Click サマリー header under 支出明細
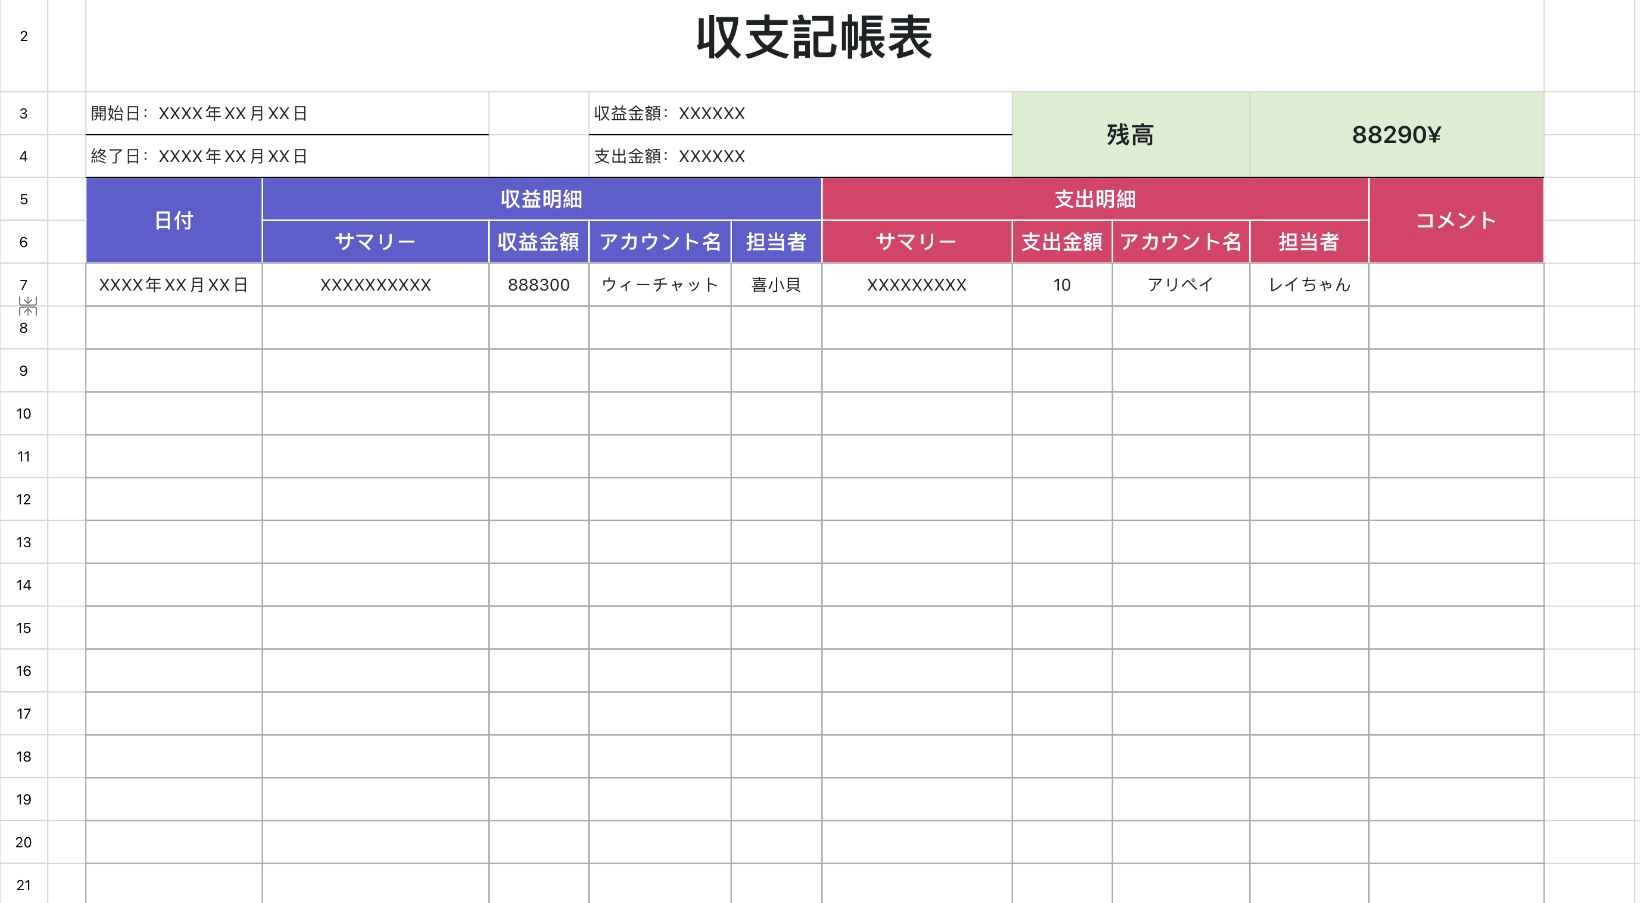 pyautogui.click(x=917, y=242)
